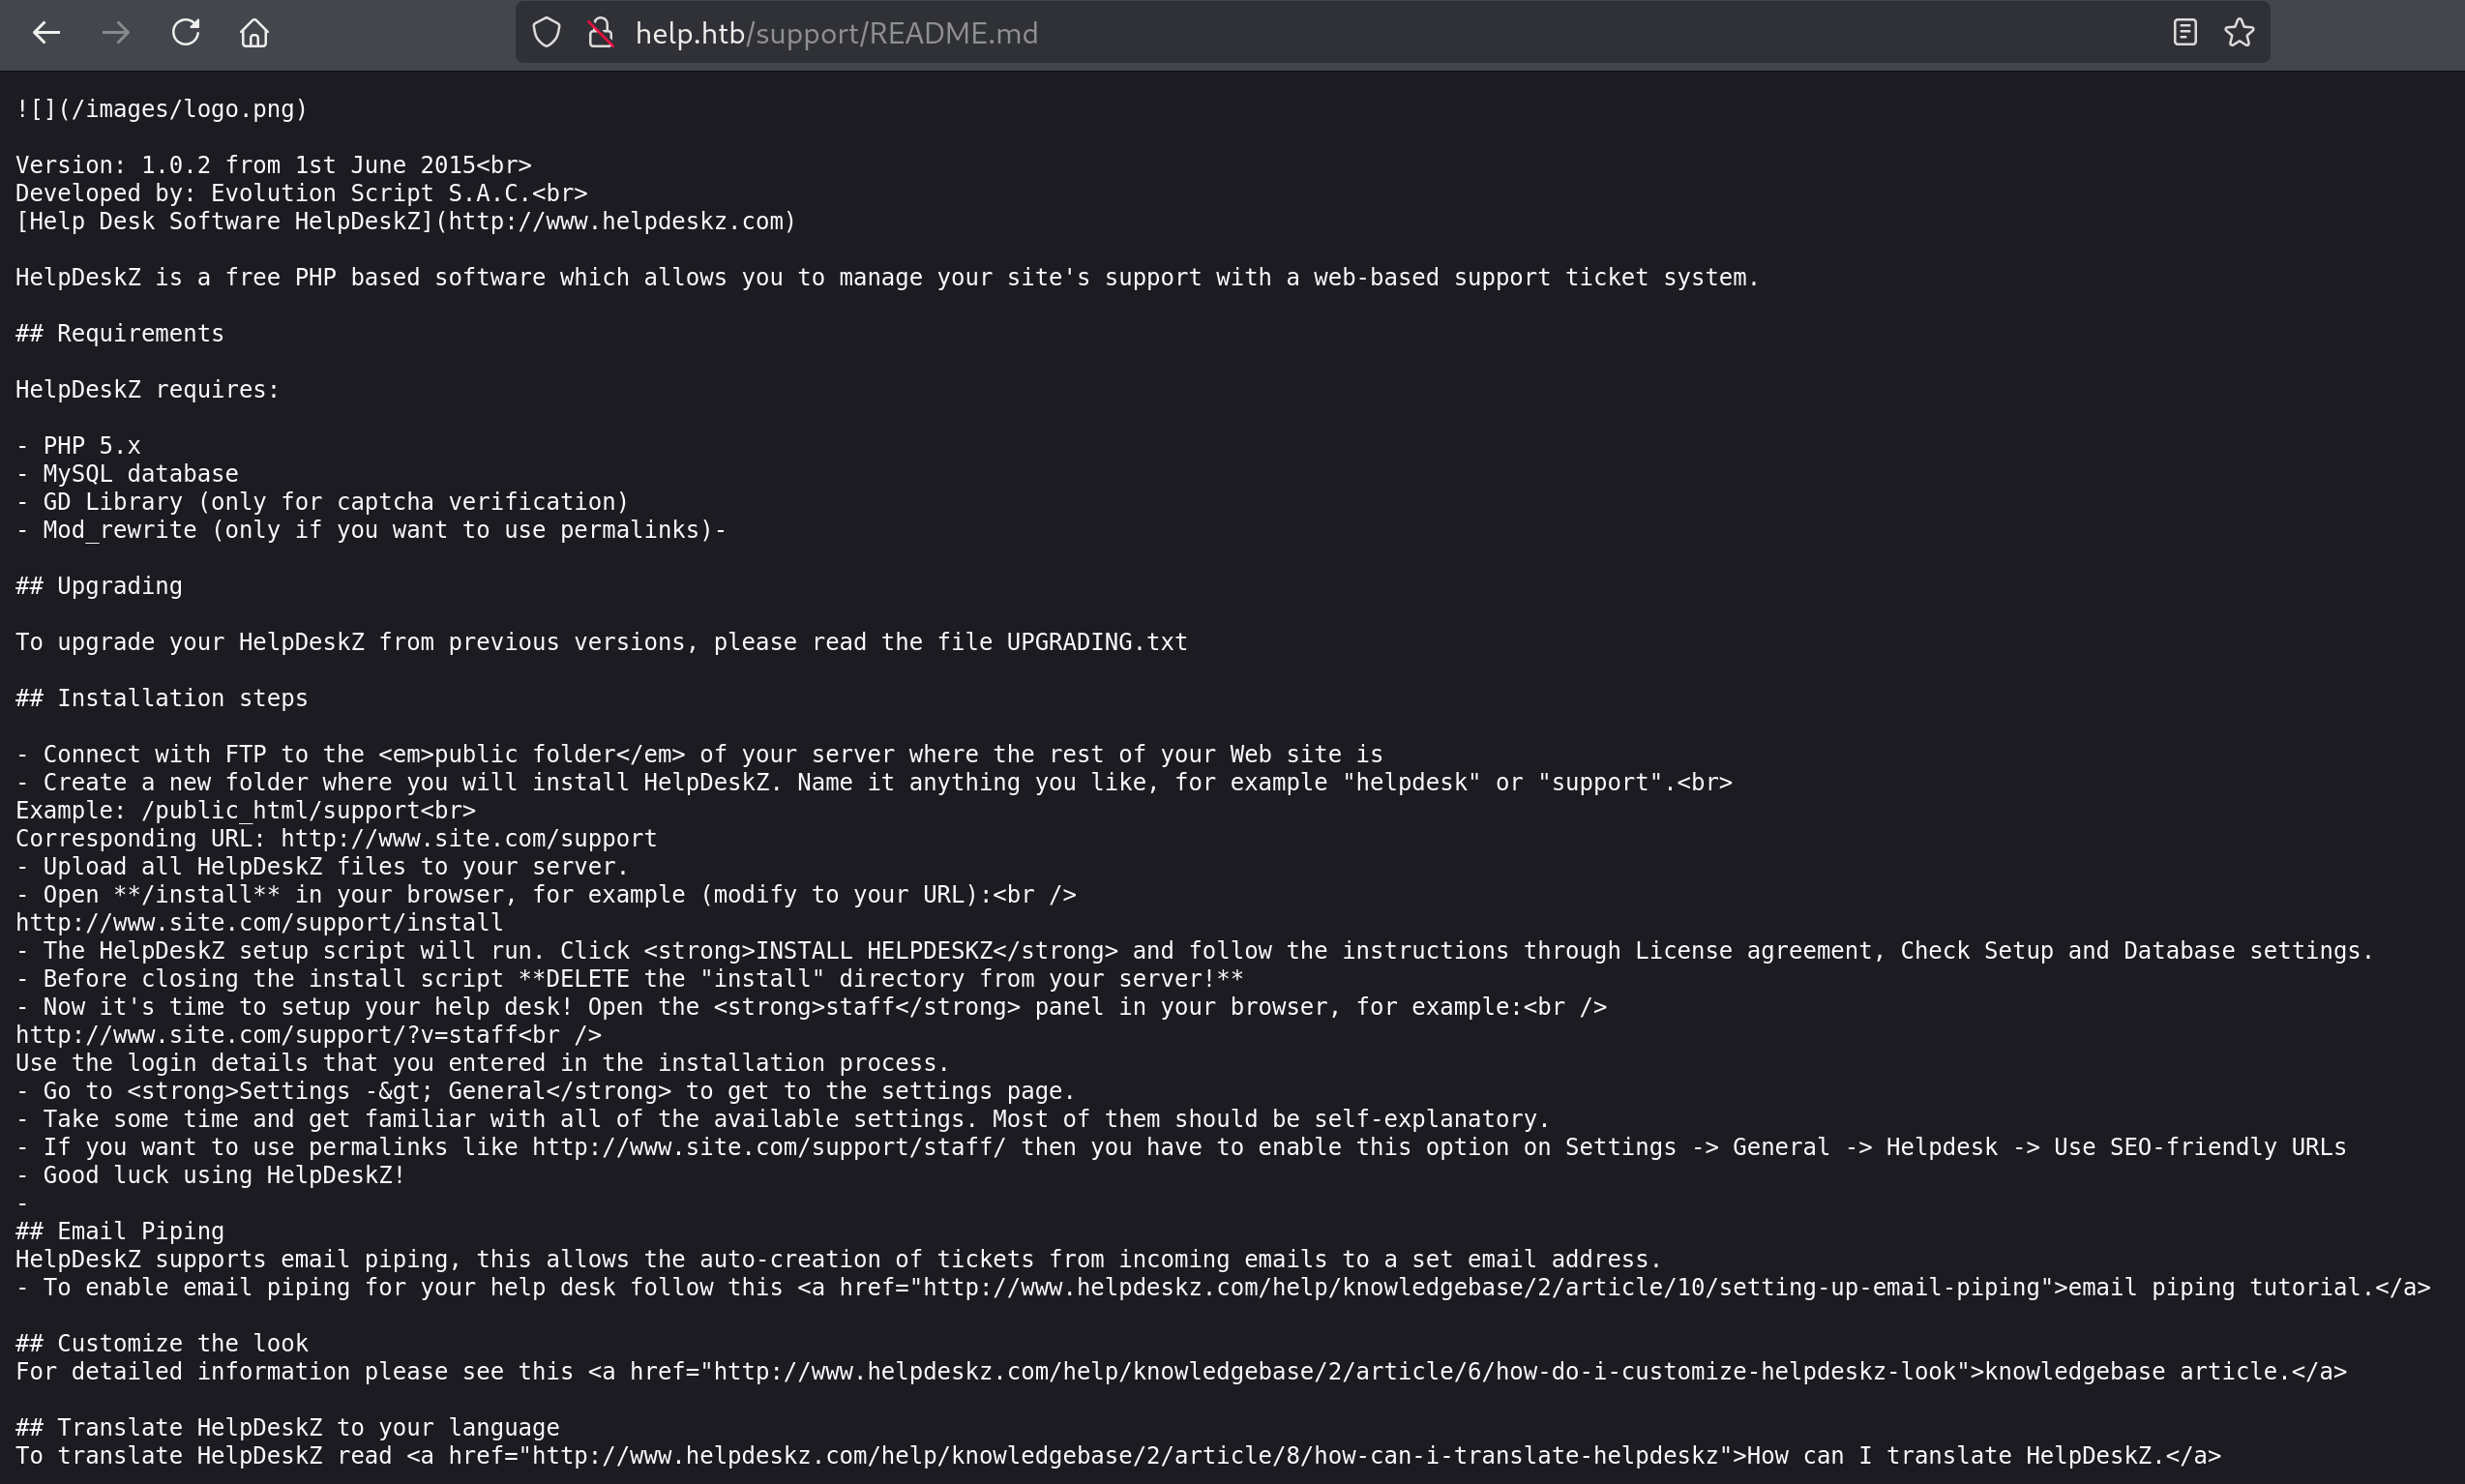Click the '## Installation steps' heading
Screen dimensions: 2465x1484
(161, 697)
